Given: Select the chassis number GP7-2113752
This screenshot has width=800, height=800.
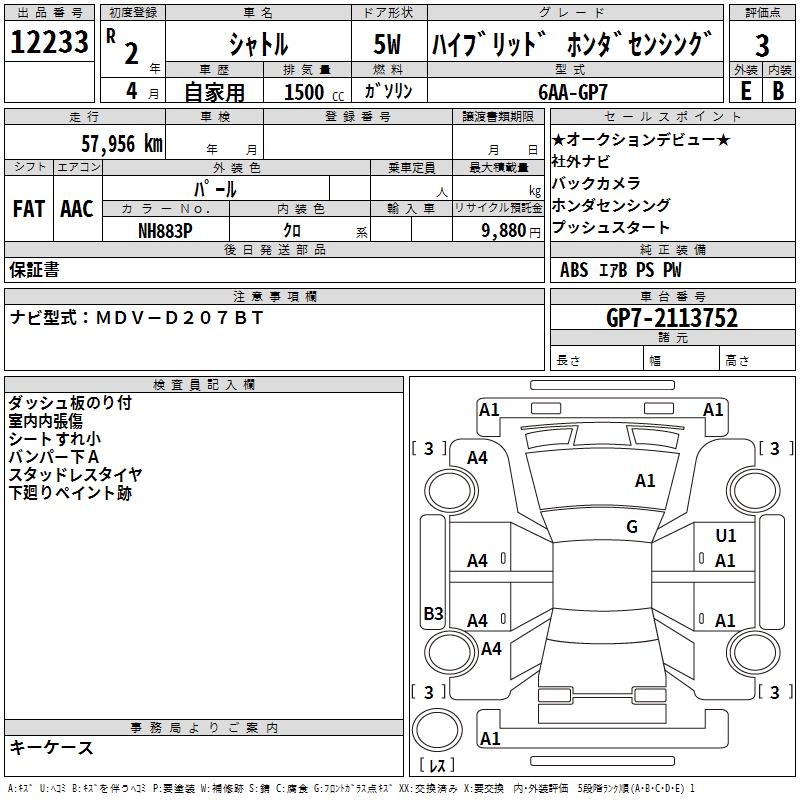Looking at the screenshot, I should 672,318.
